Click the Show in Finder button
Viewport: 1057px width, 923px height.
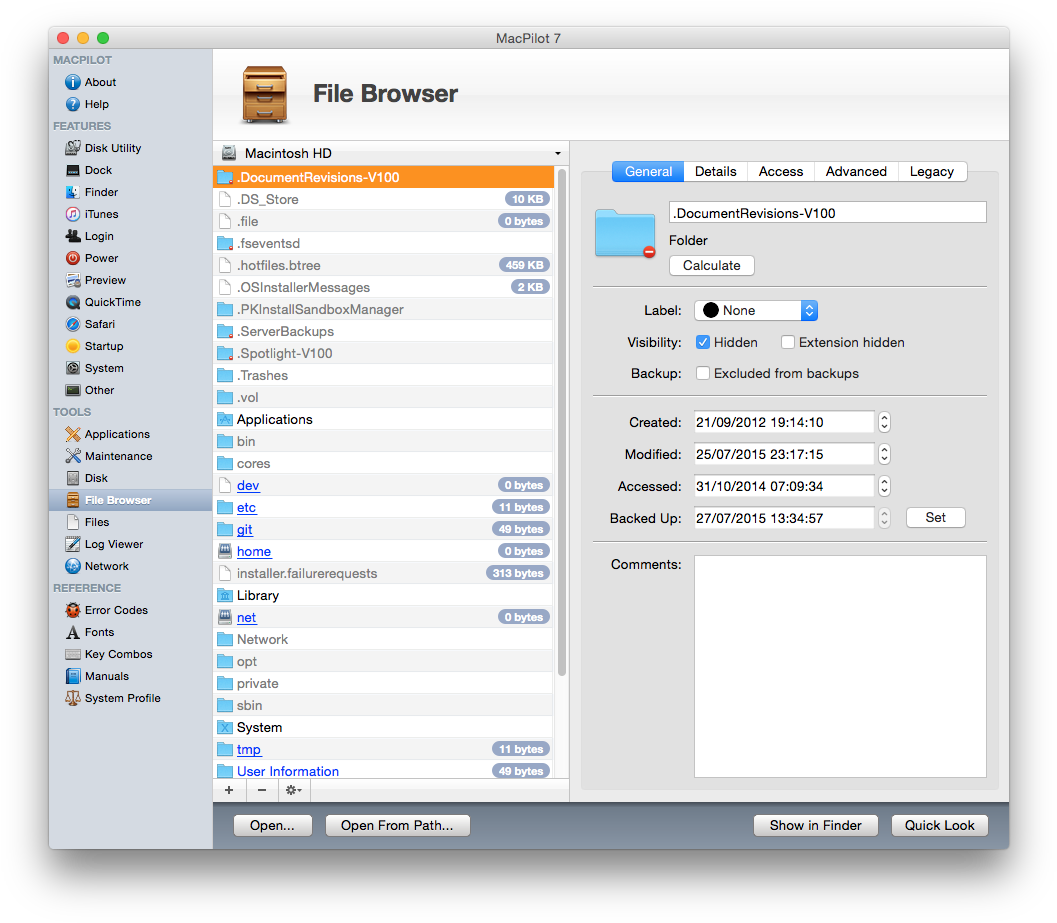815,825
